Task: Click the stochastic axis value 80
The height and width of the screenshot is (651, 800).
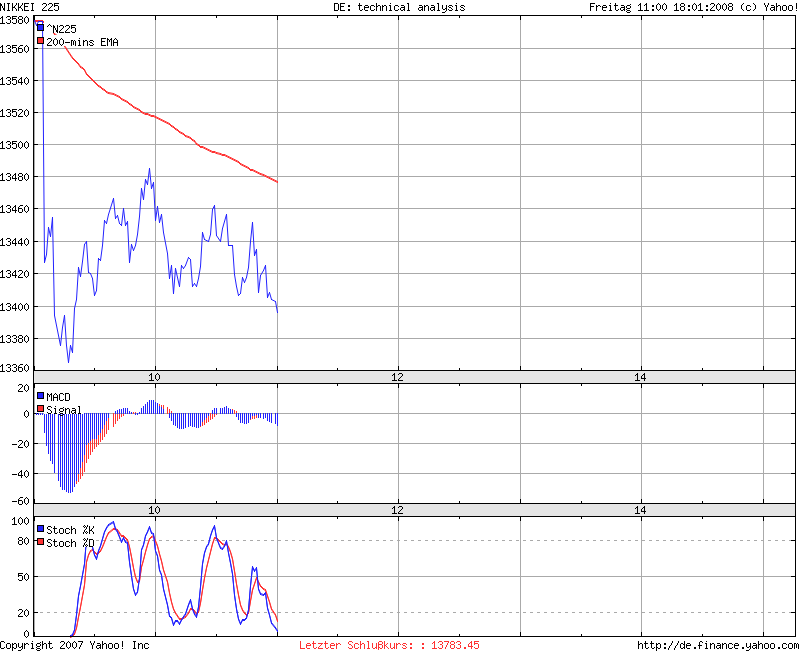Action: 23,541
